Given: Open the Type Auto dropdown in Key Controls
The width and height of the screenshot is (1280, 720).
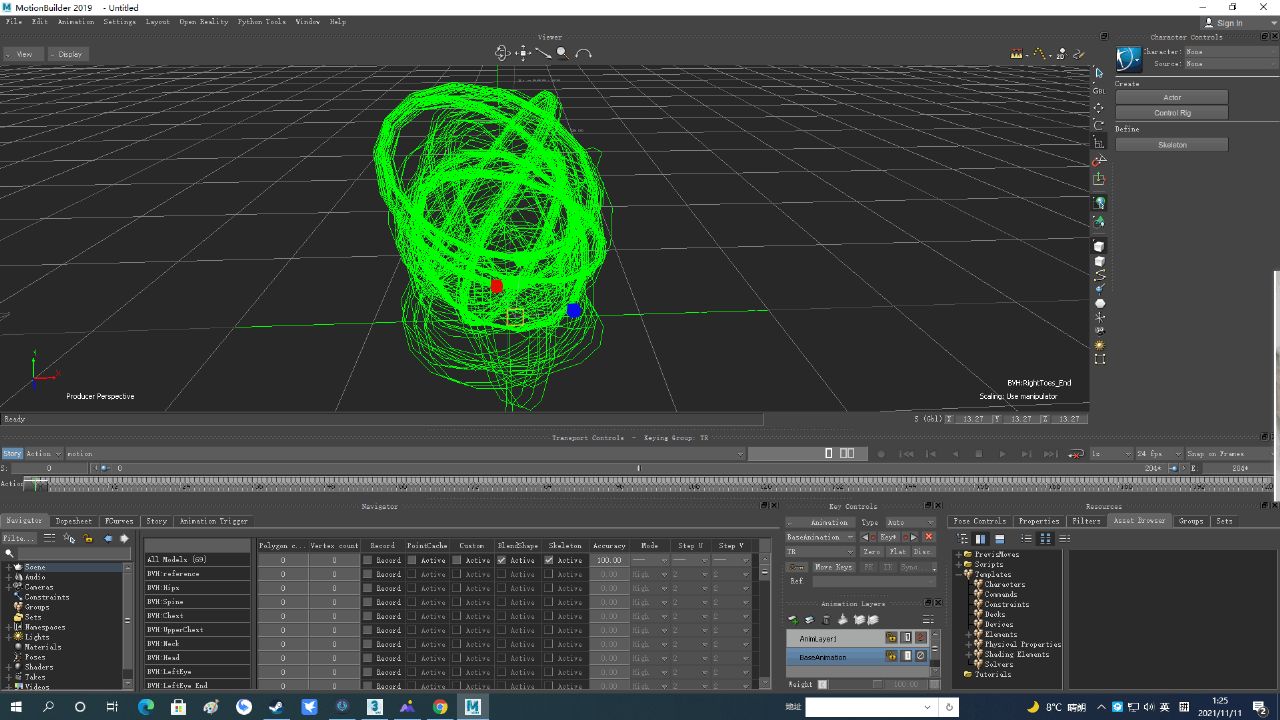Looking at the screenshot, I should click(x=908, y=522).
